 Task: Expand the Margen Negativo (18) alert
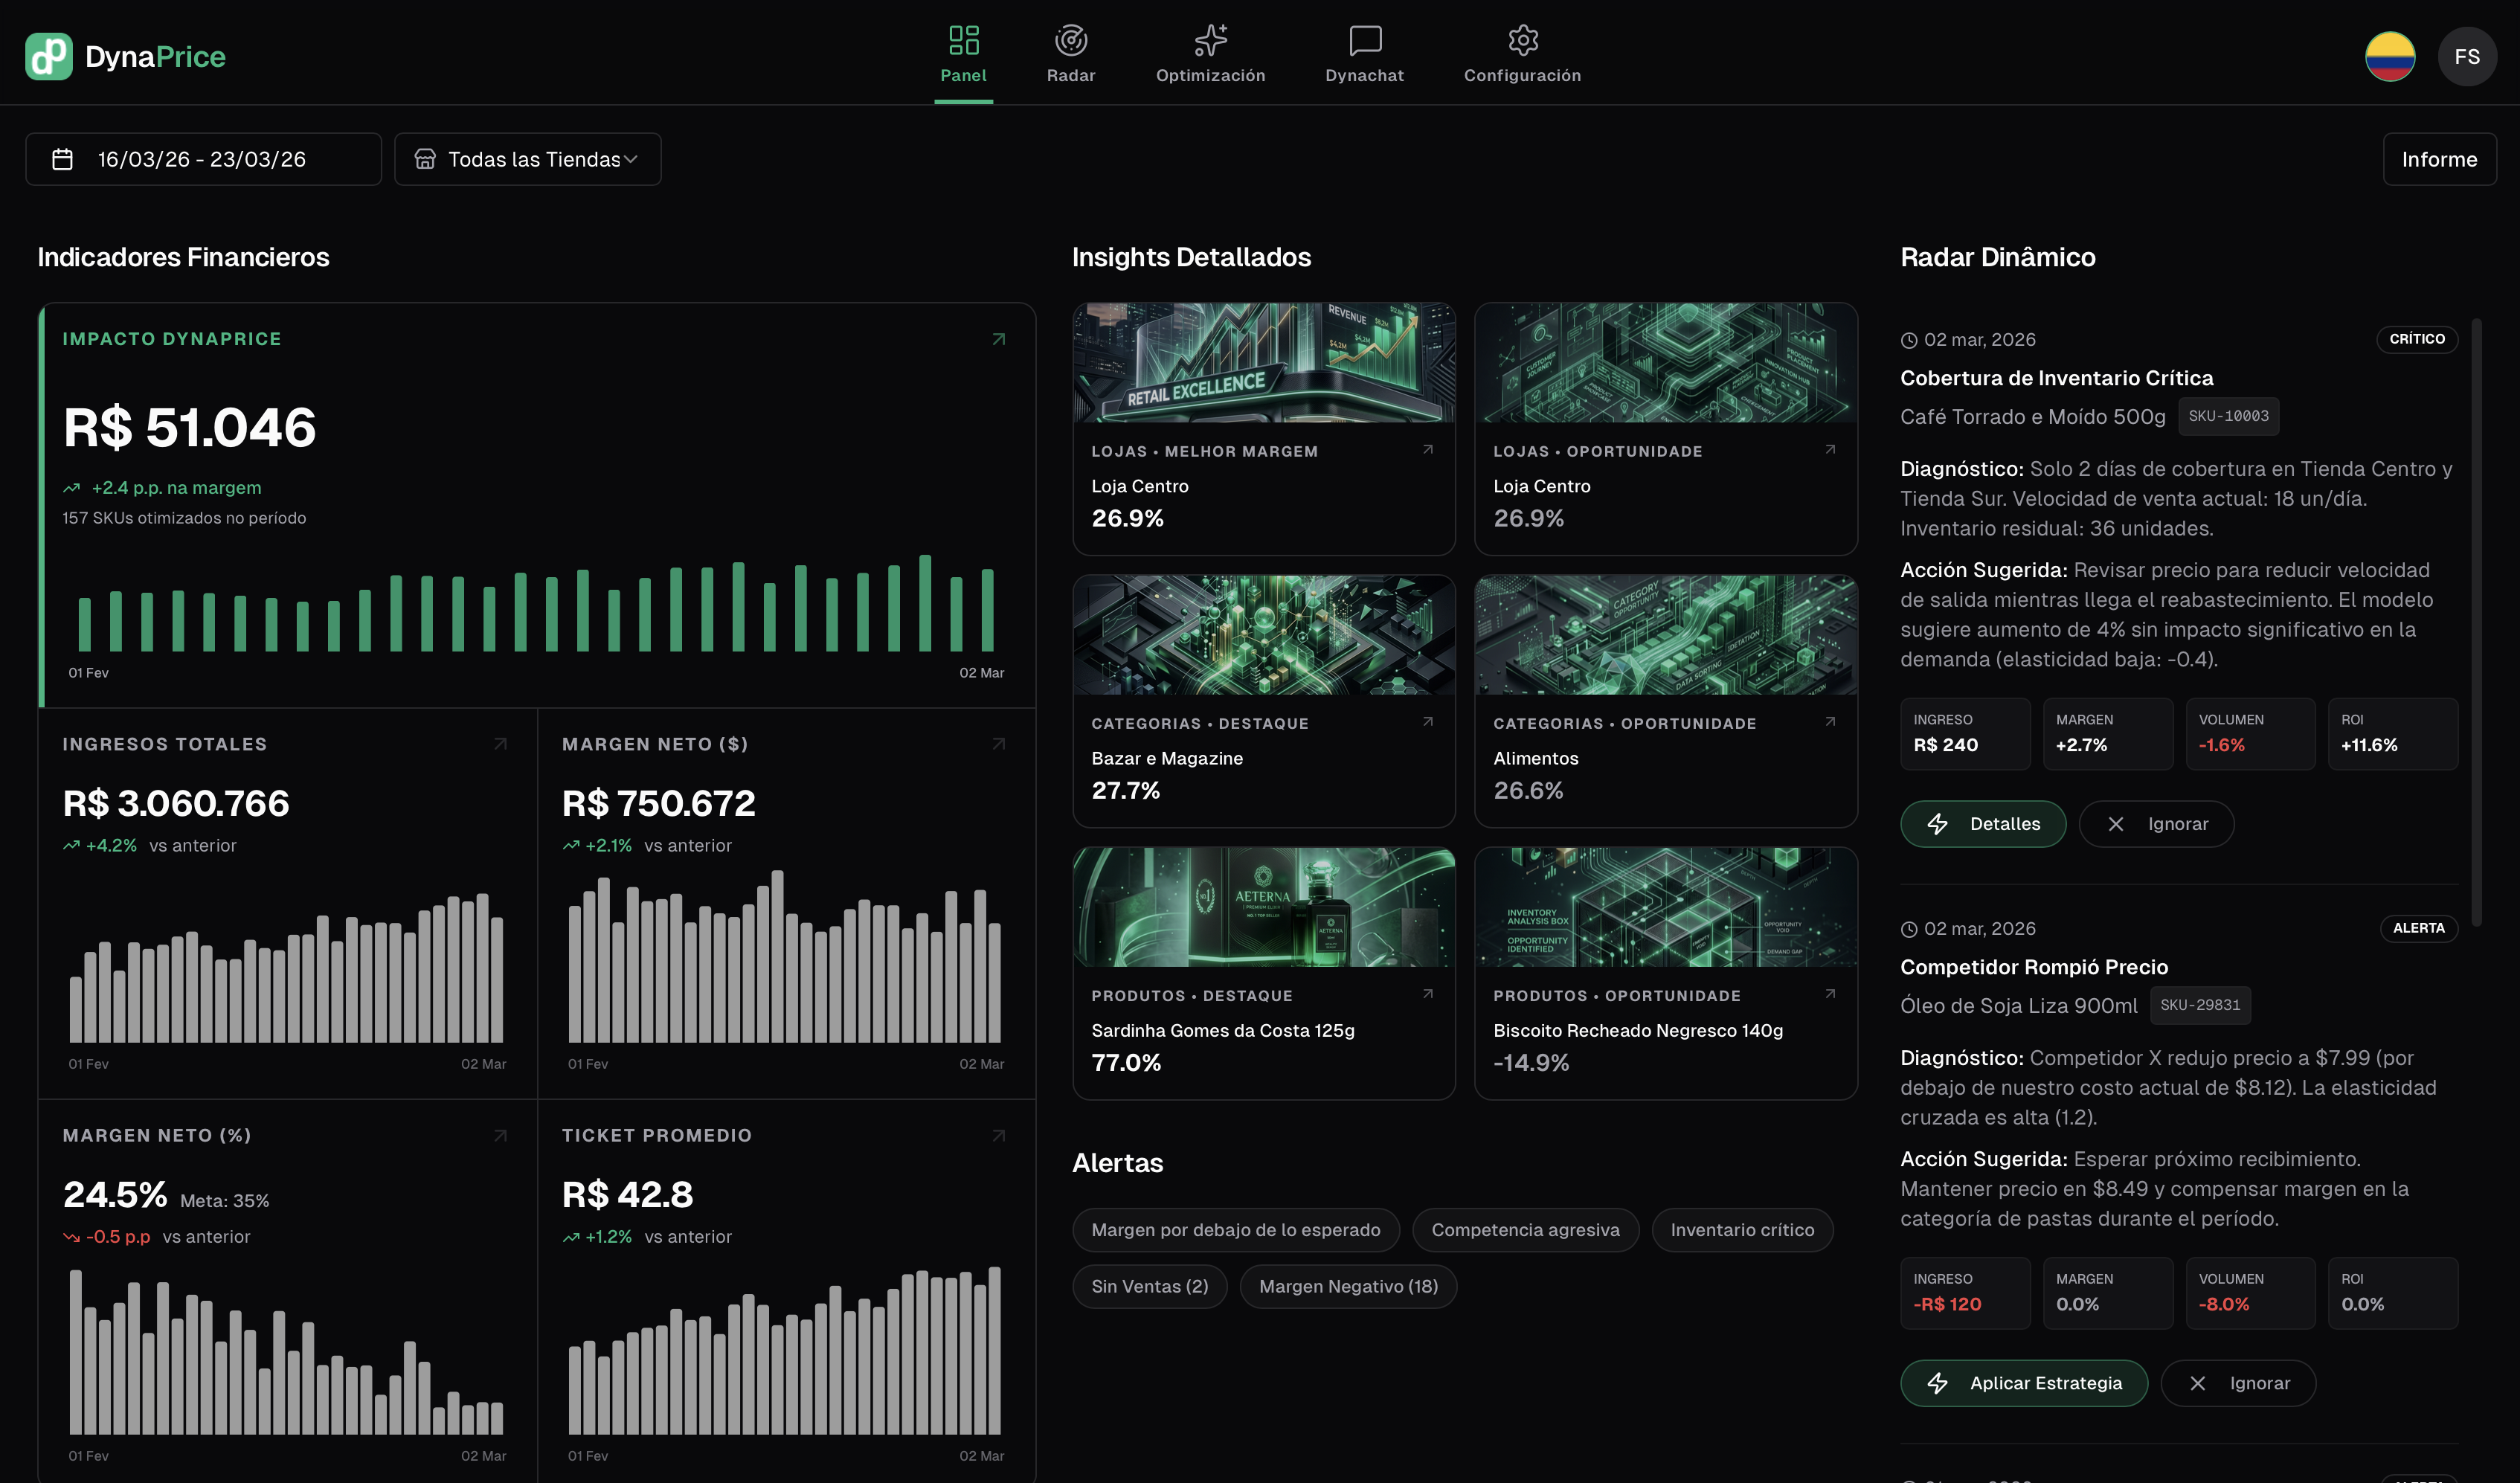1348,1286
